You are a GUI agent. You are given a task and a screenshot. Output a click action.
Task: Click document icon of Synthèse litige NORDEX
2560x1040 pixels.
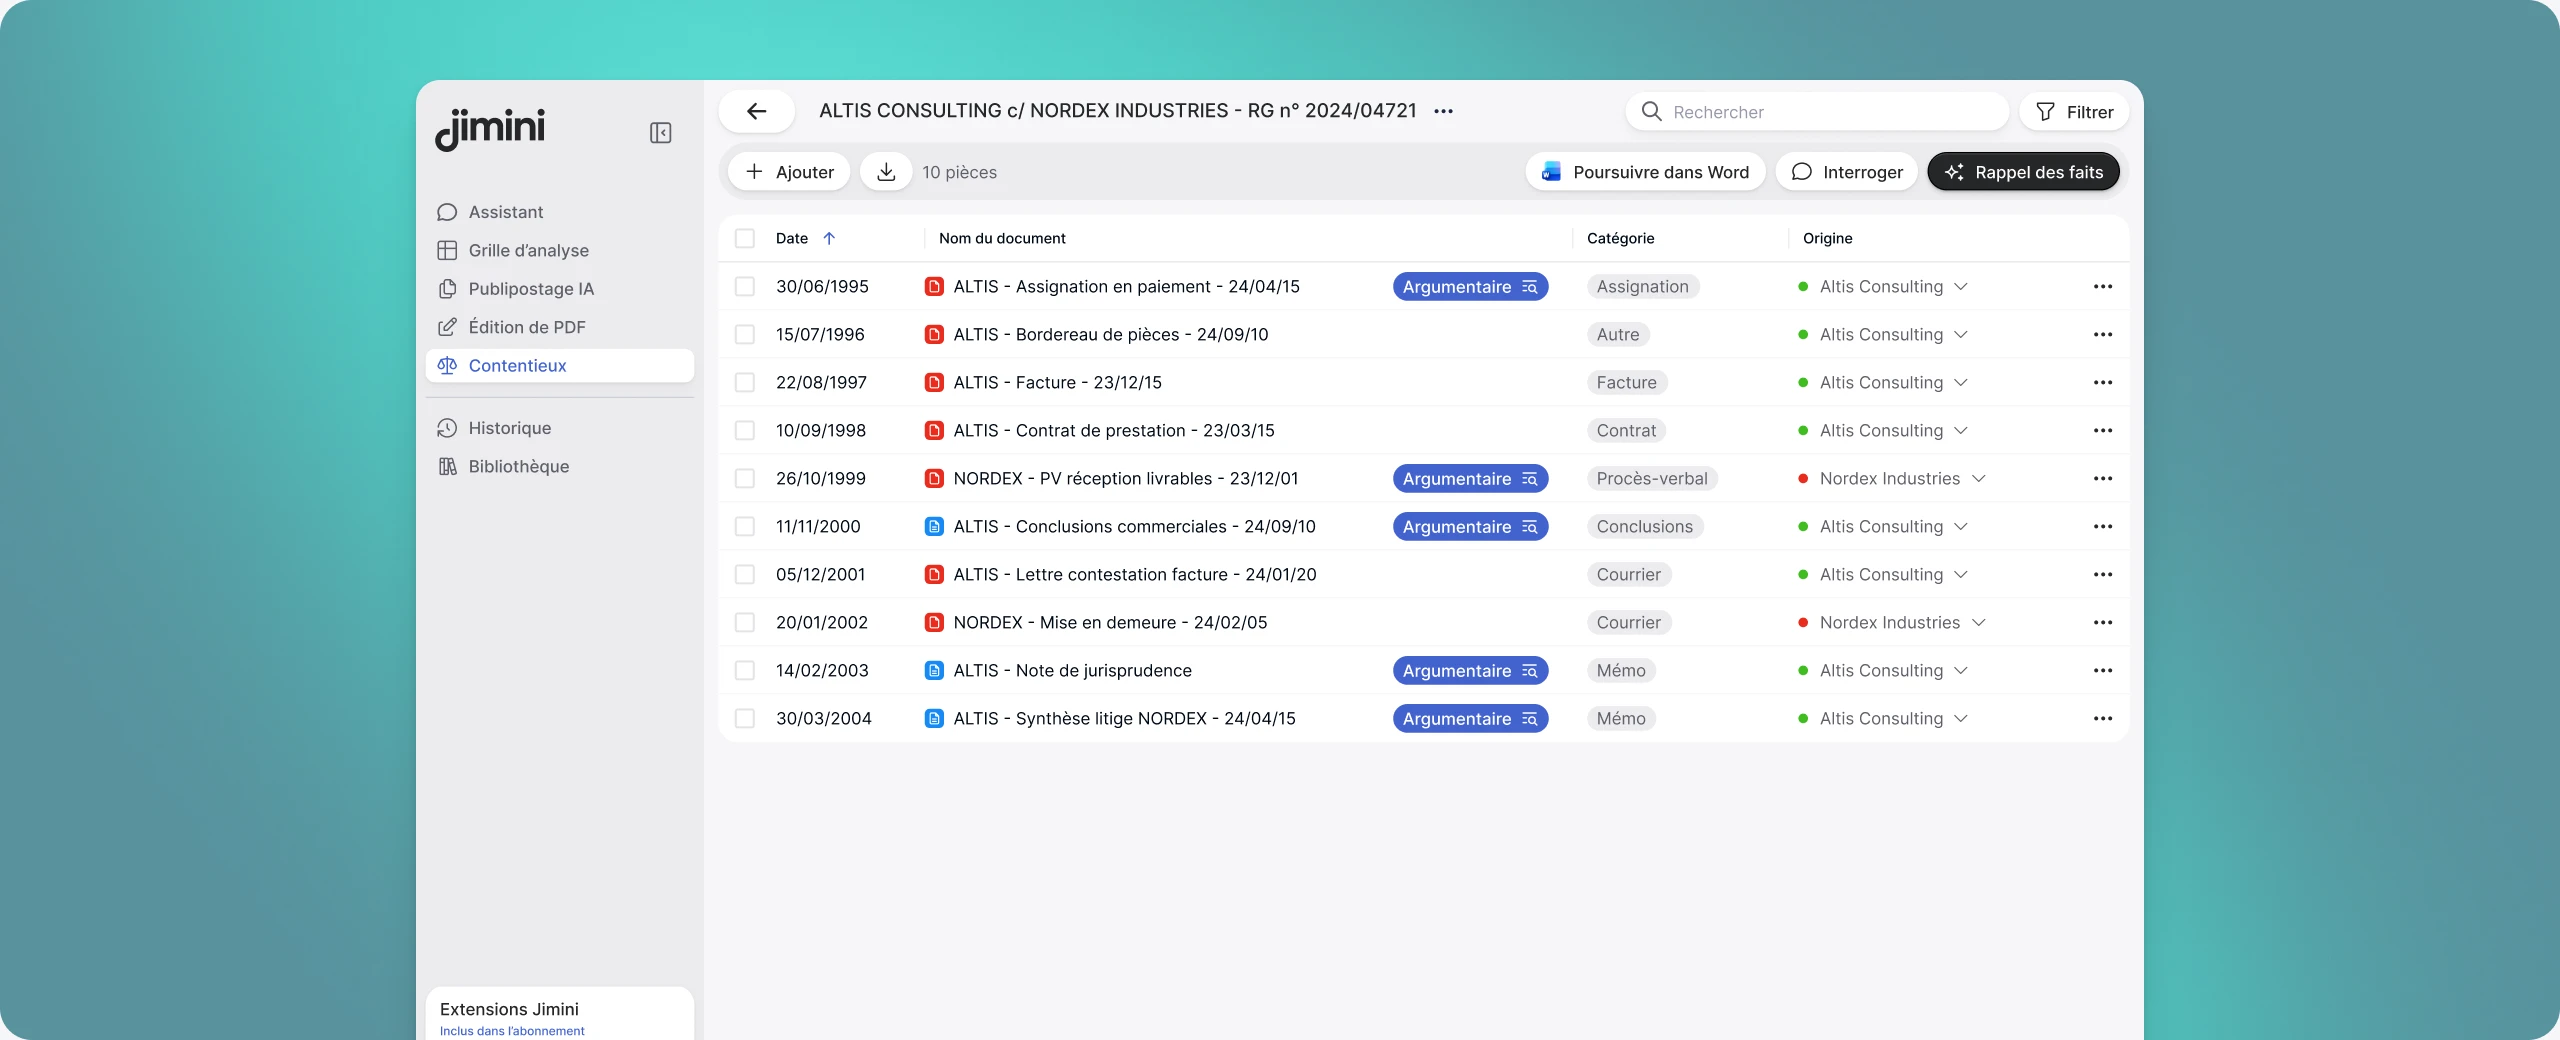pyautogui.click(x=934, y=719)
